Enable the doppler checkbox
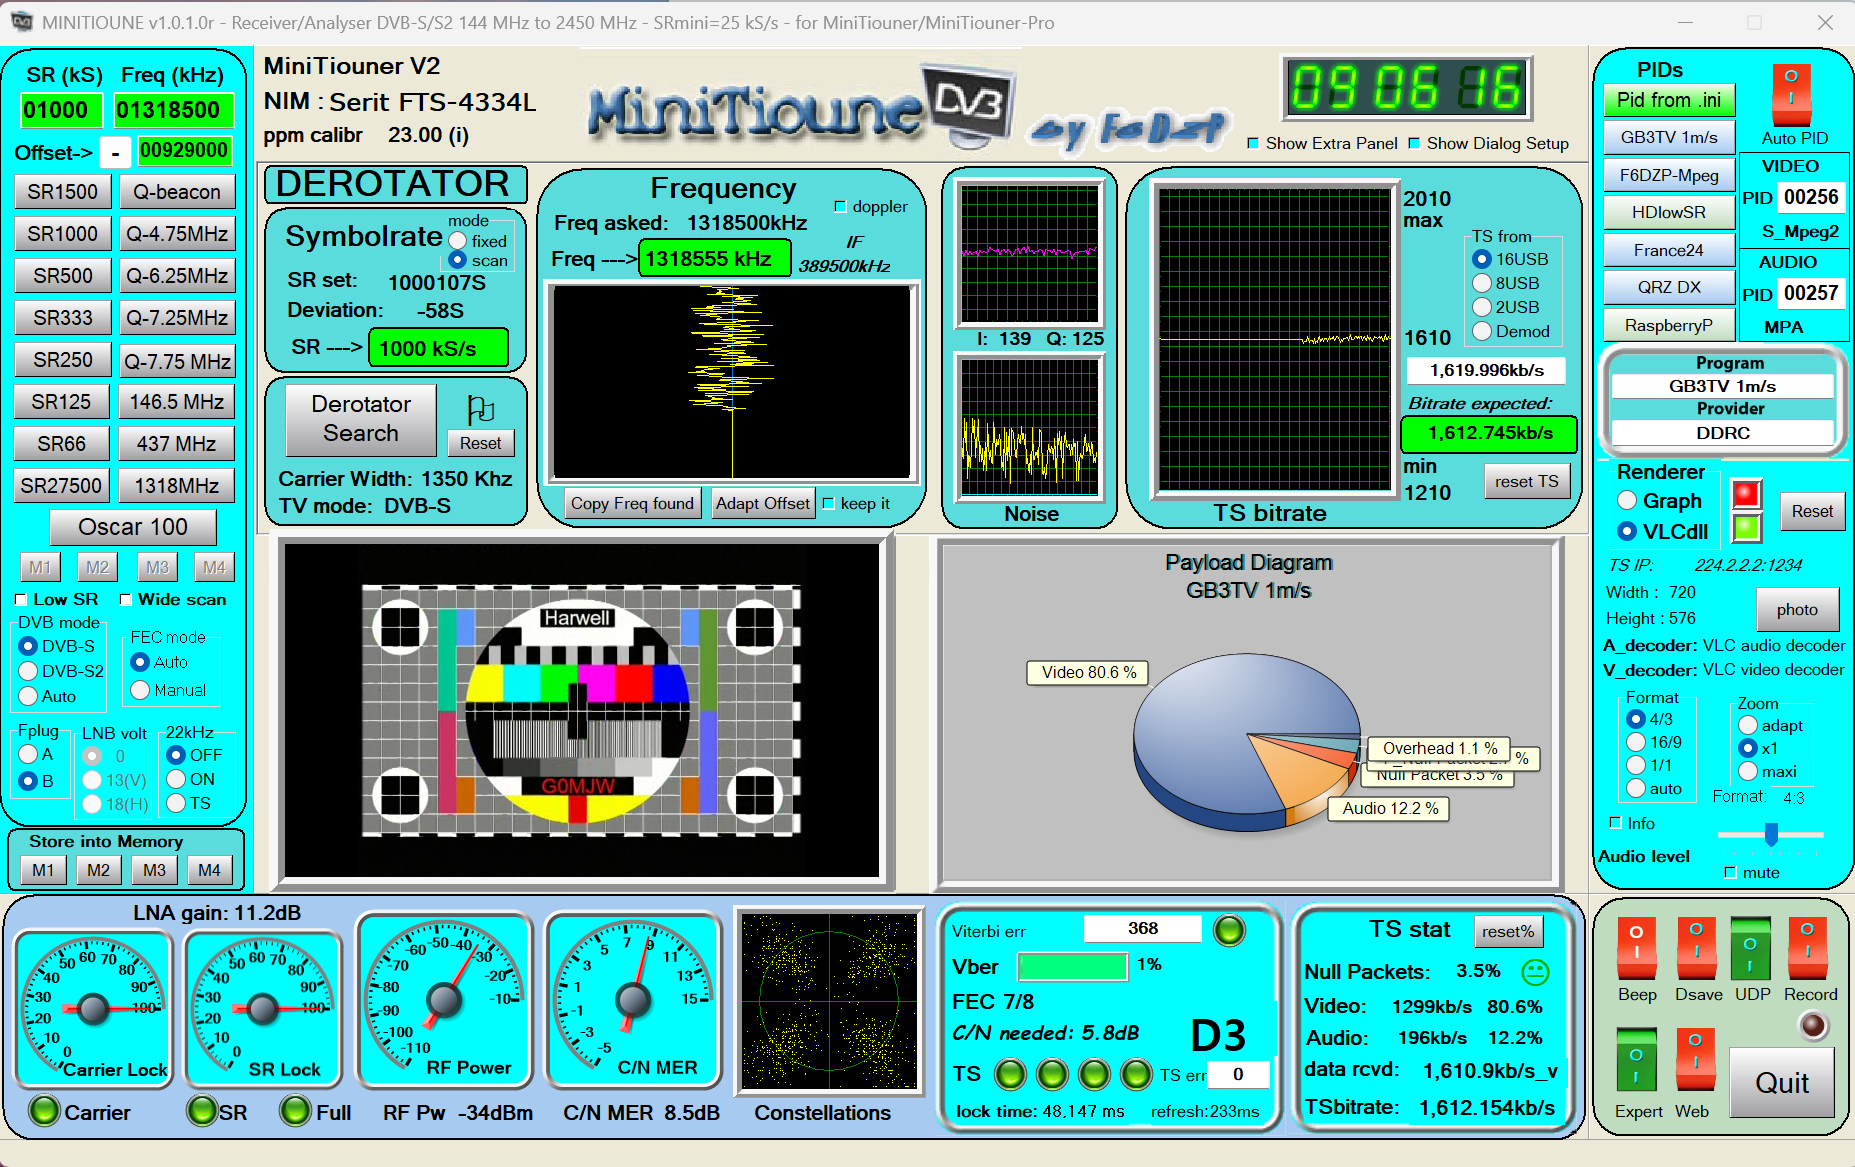The height and width of the screenshot is (1167, 1855). tap(839, 206)
